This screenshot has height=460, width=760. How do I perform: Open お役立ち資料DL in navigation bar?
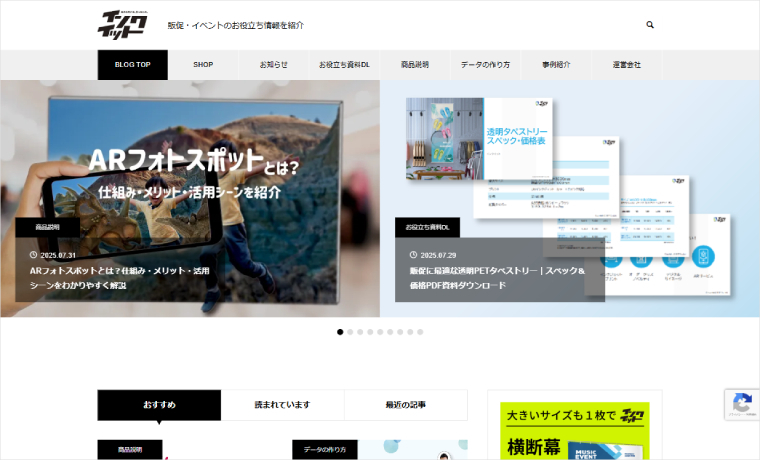(344, 65)
